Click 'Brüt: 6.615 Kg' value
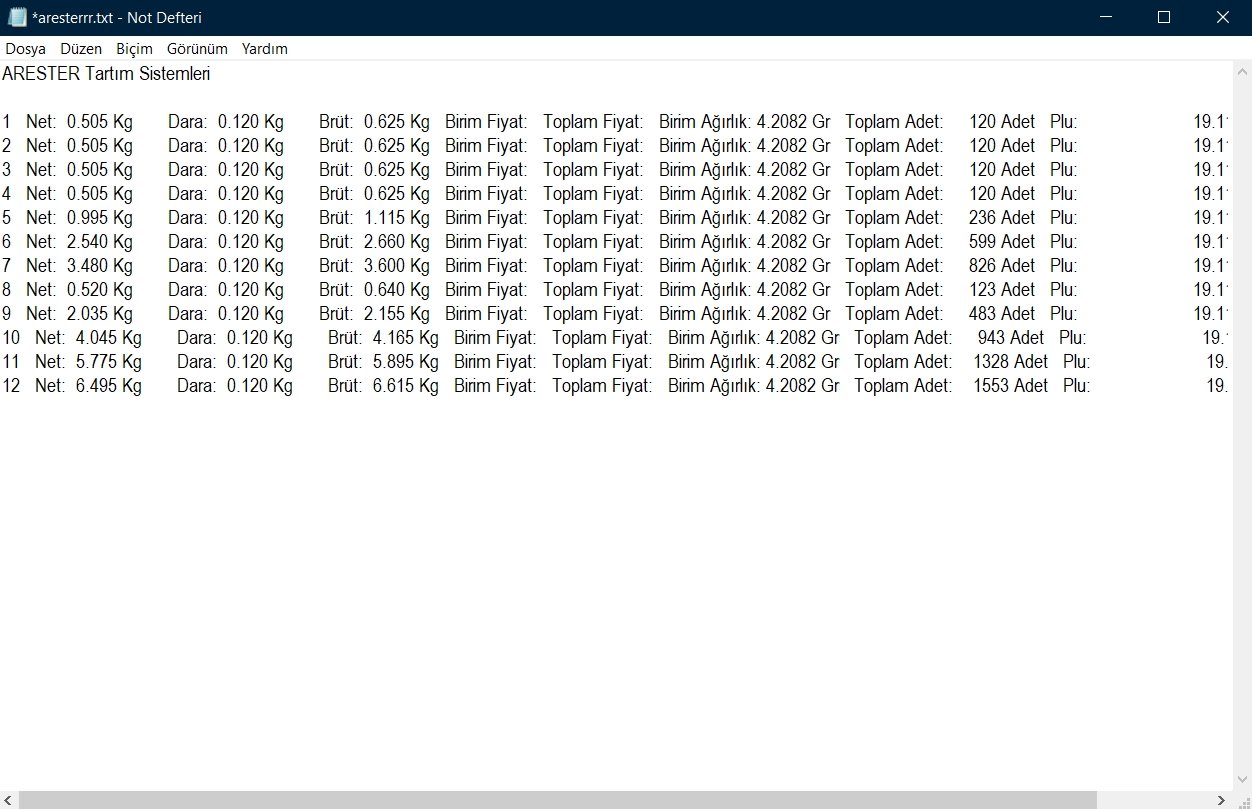The width and height of the screenshot is (1252, 809). 383,385
